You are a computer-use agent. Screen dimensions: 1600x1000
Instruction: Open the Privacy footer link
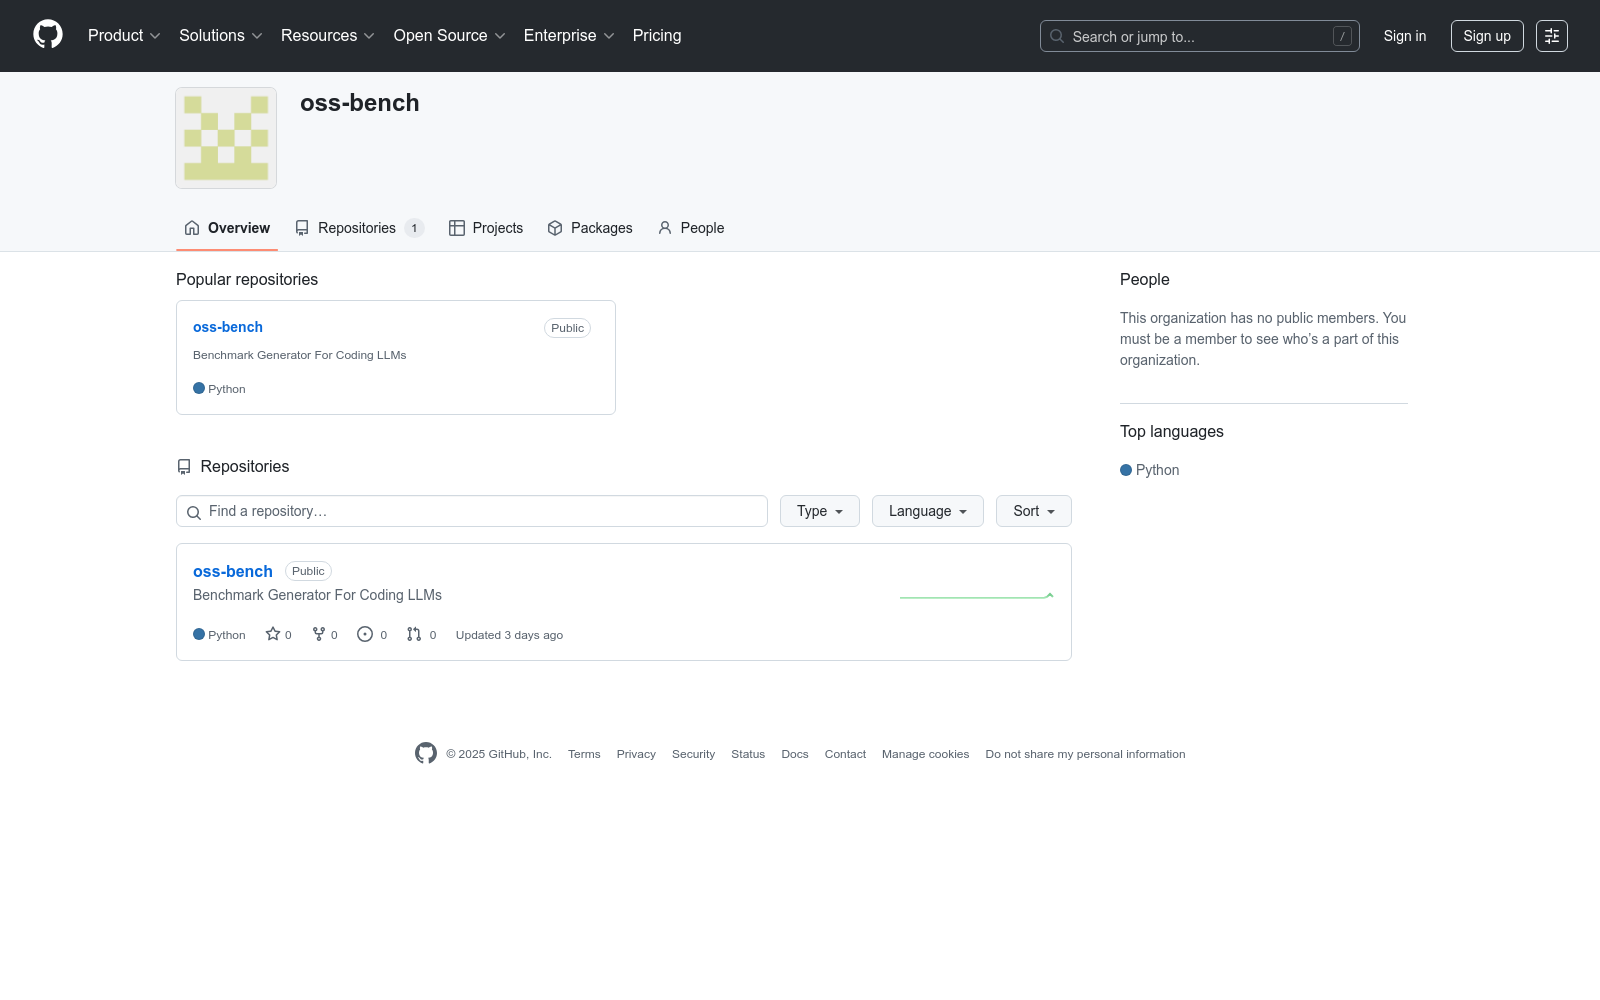click(x=636, y=754)
